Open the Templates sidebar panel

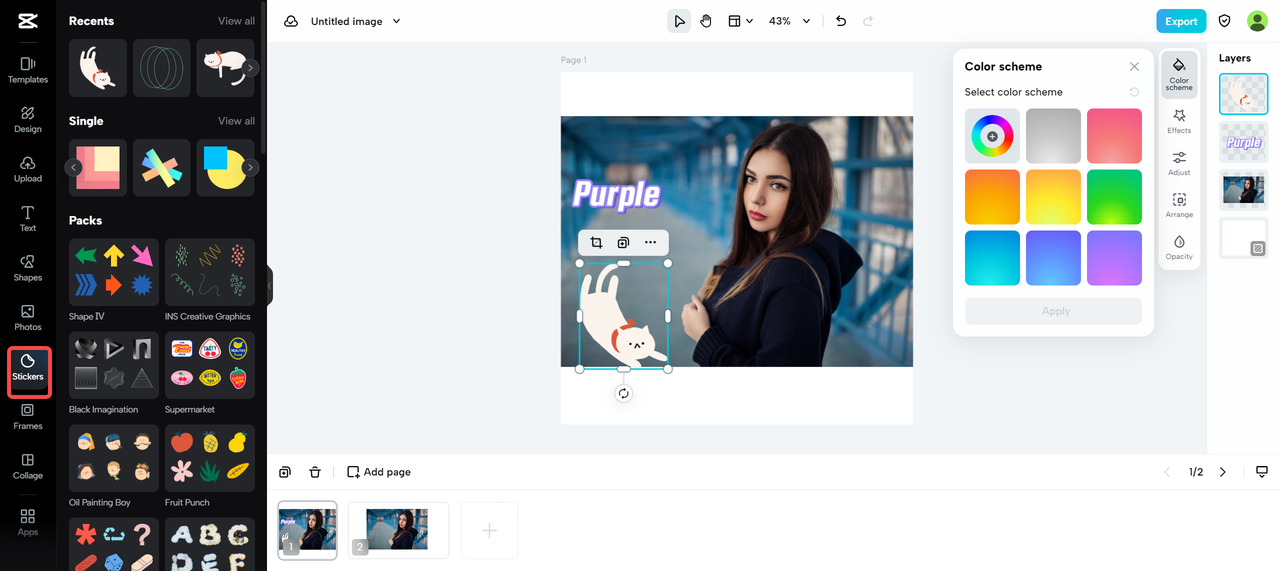pos(28,70)
